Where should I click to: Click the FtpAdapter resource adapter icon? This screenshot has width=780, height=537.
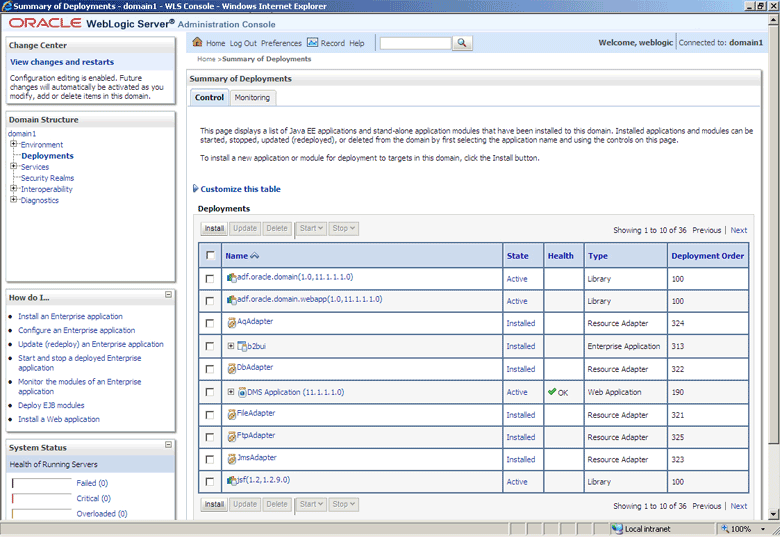[x=232, y=437]
